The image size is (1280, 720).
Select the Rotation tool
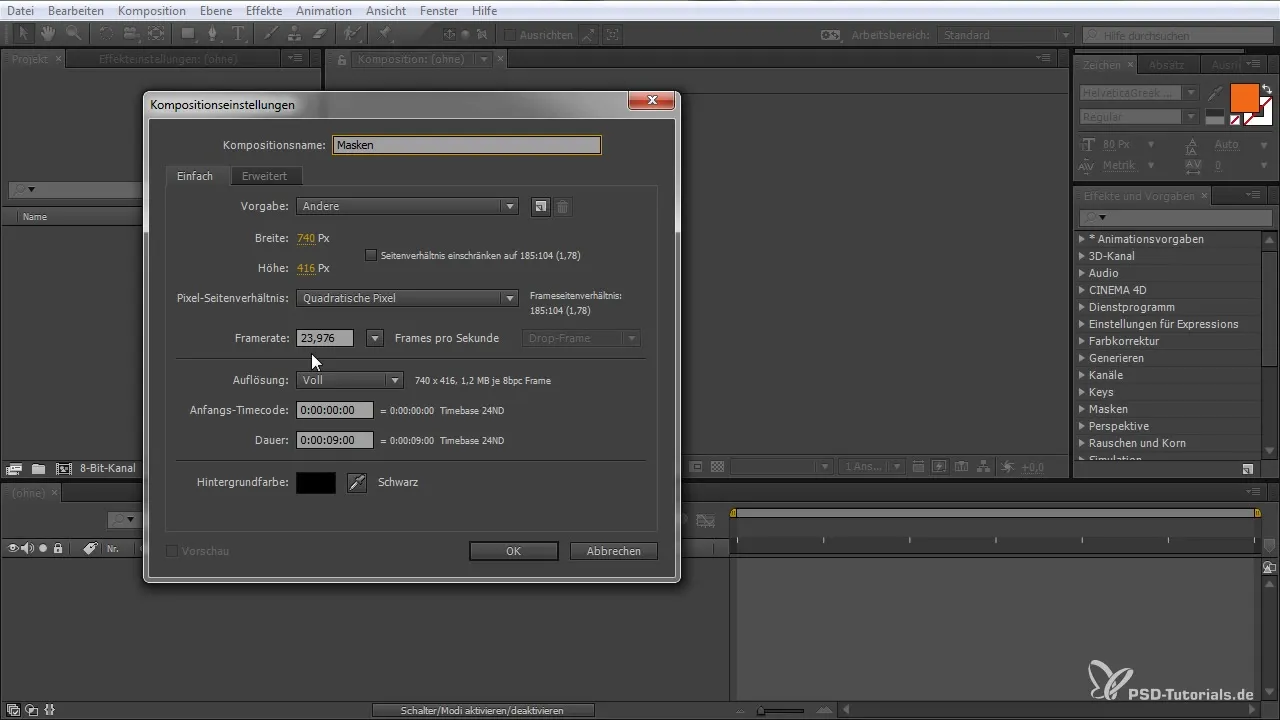coord(106,33)
